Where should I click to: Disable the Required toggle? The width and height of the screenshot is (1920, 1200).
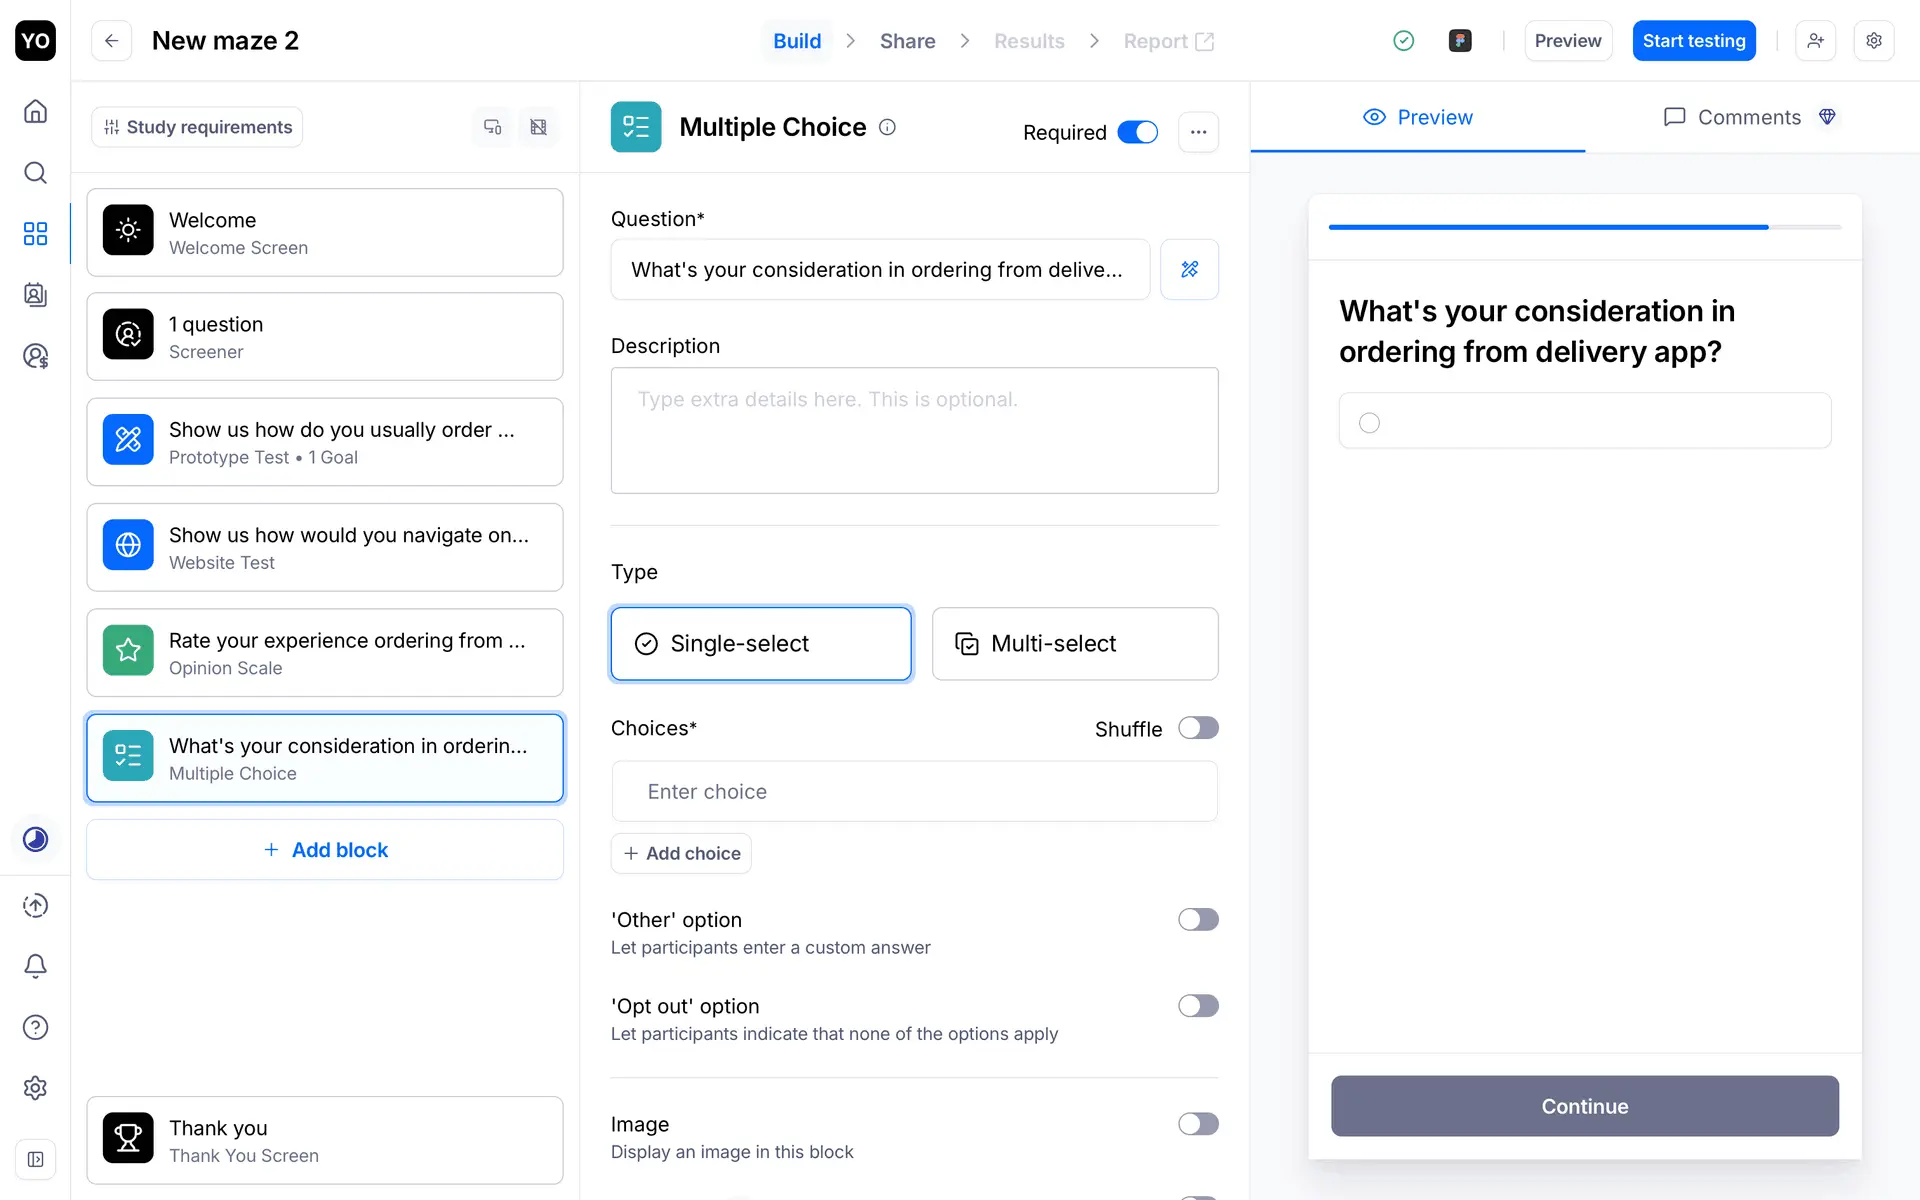(x=1137, y=132)
